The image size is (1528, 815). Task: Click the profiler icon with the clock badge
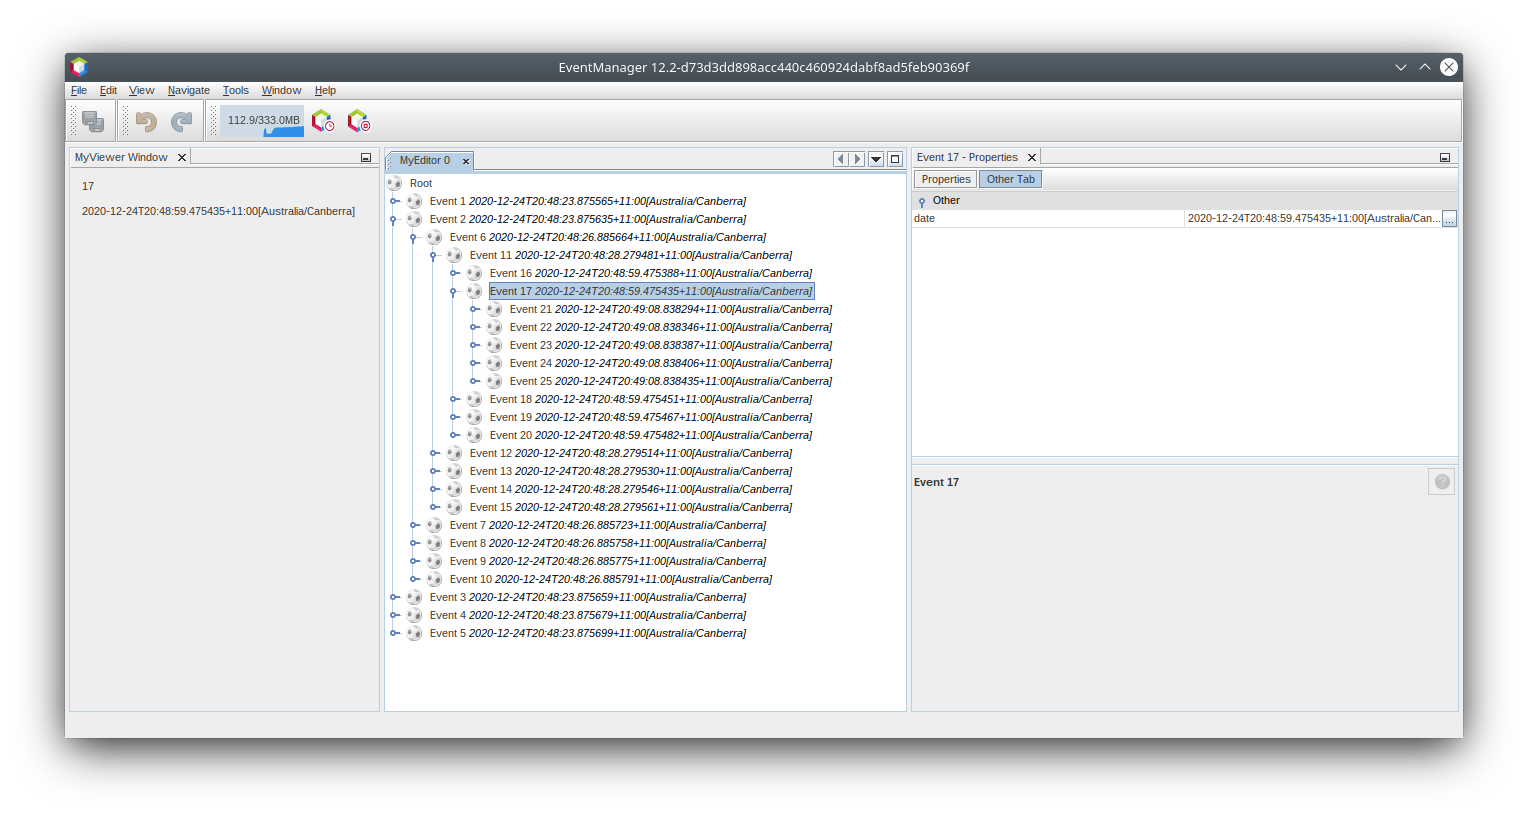323,121
